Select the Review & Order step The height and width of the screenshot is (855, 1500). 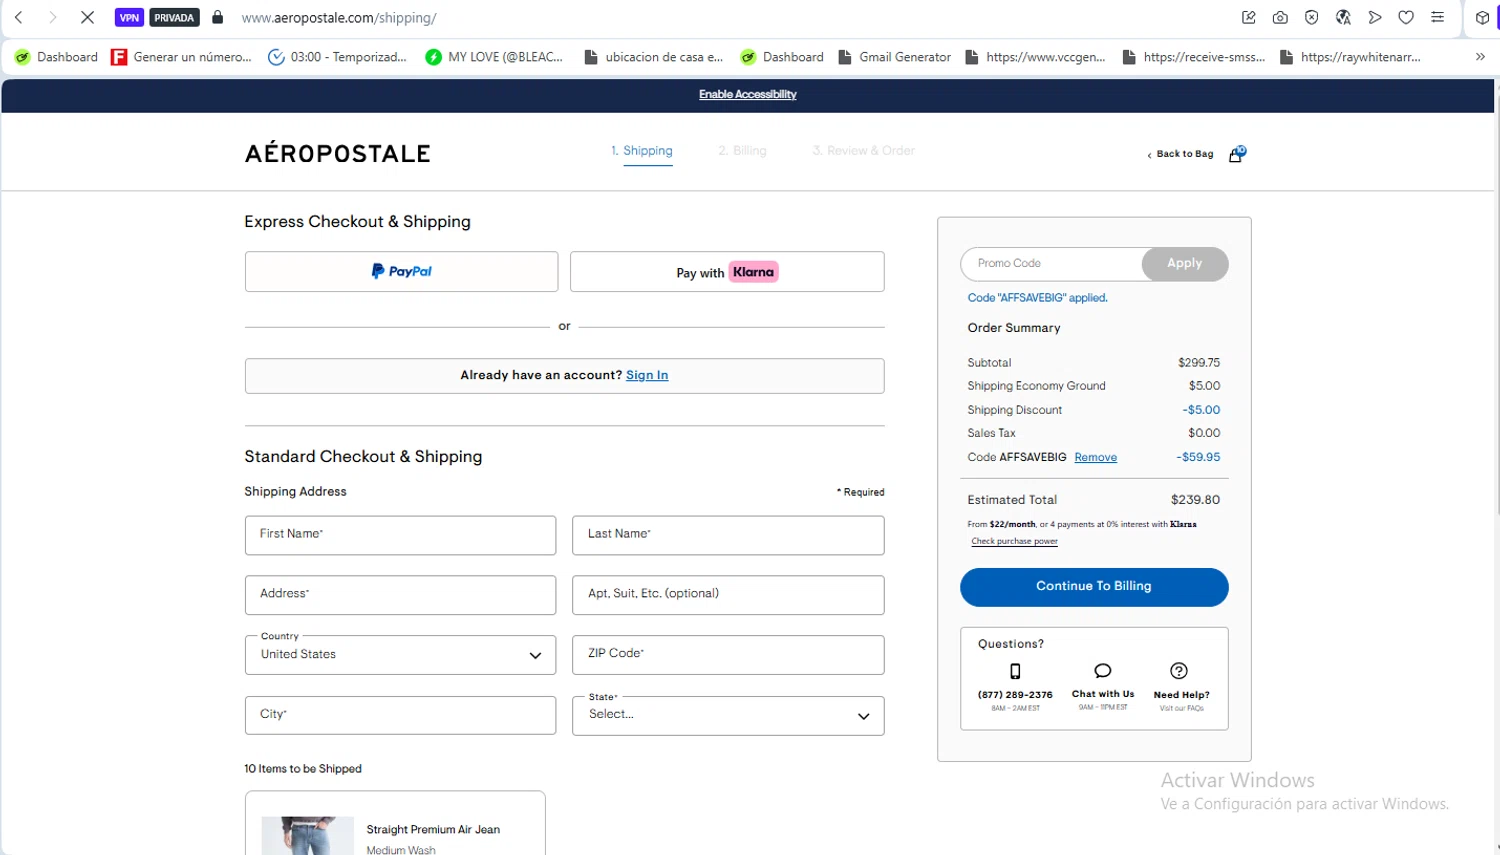click(863, 151)
